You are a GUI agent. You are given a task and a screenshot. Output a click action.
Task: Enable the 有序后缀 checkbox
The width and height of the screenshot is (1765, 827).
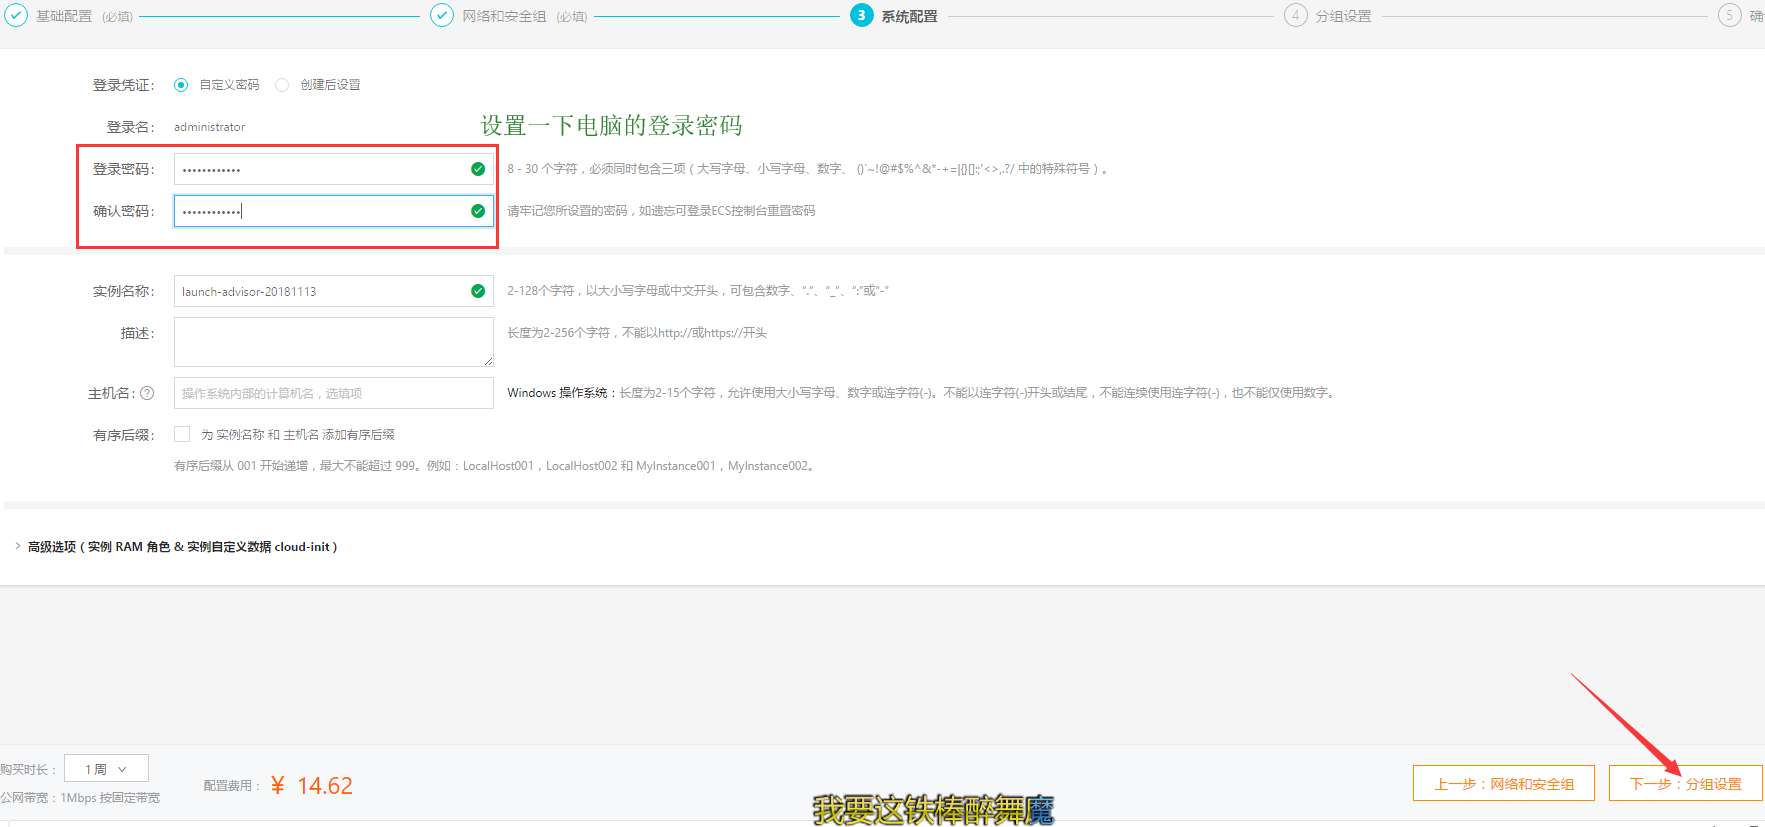tap(182, 434)
